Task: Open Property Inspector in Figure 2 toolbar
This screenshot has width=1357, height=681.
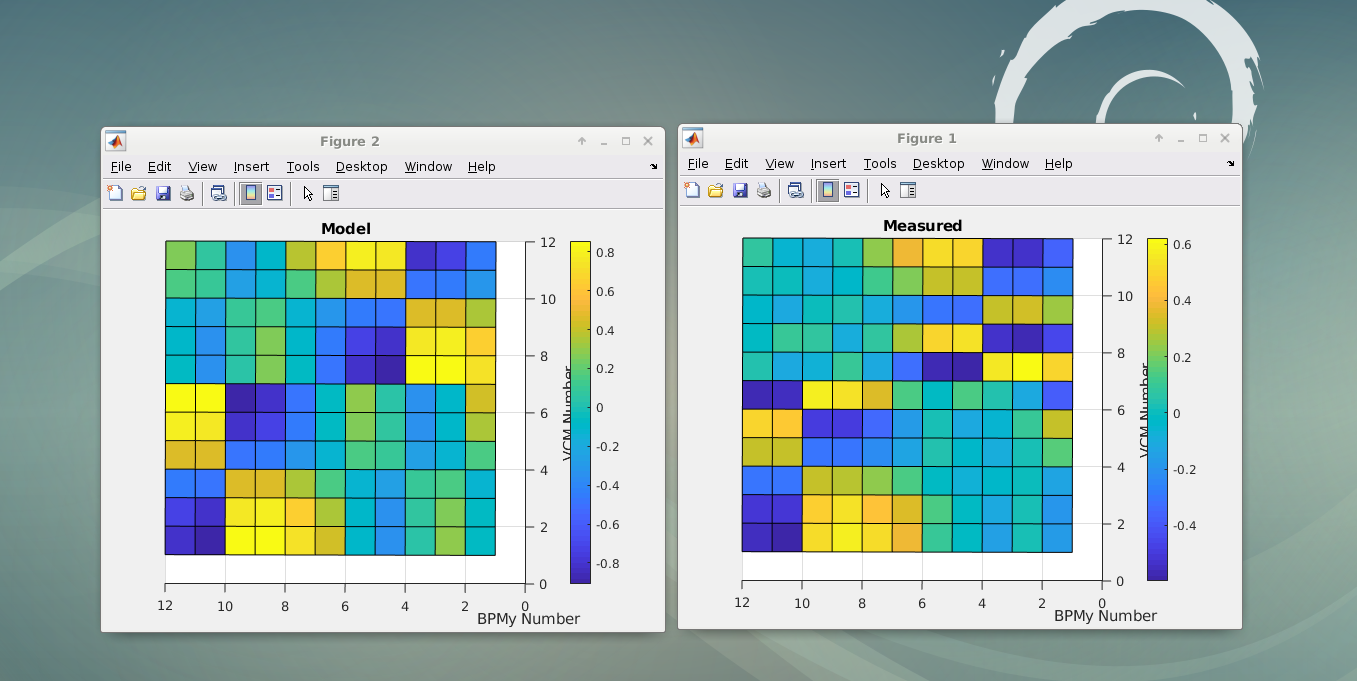Action: click(331, 193)
